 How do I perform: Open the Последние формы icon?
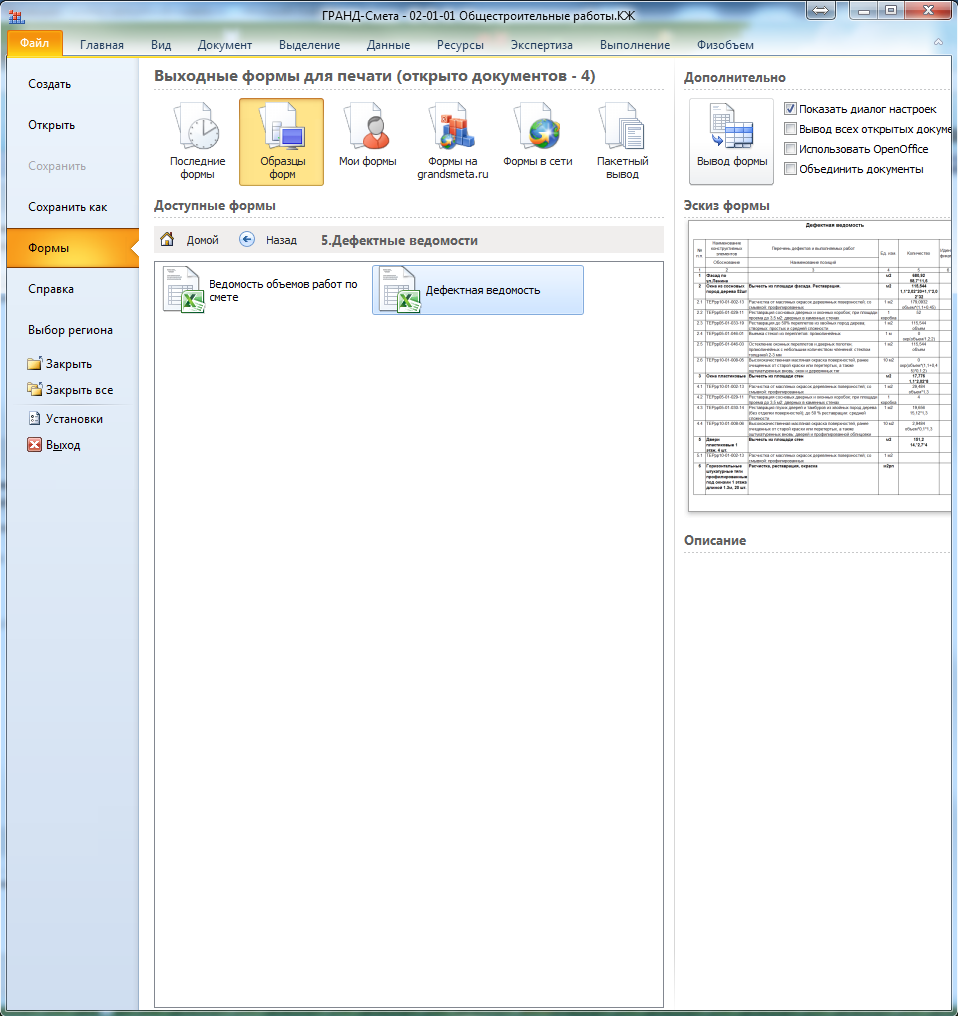coord(197,128)
